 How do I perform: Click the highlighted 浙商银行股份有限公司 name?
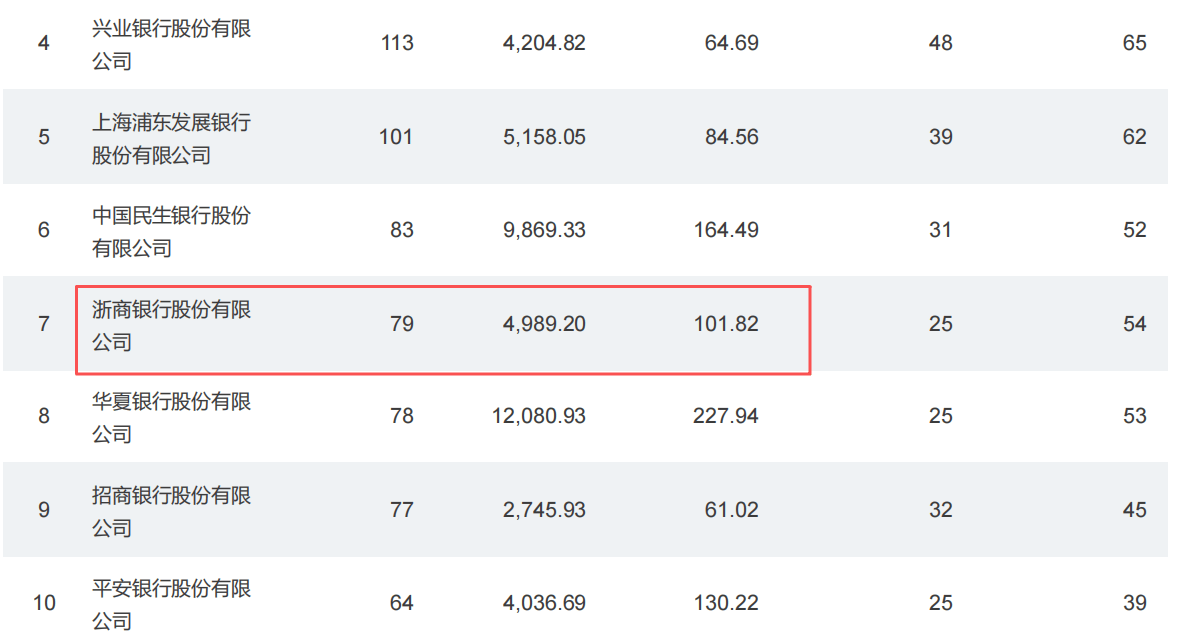(171, 326)
